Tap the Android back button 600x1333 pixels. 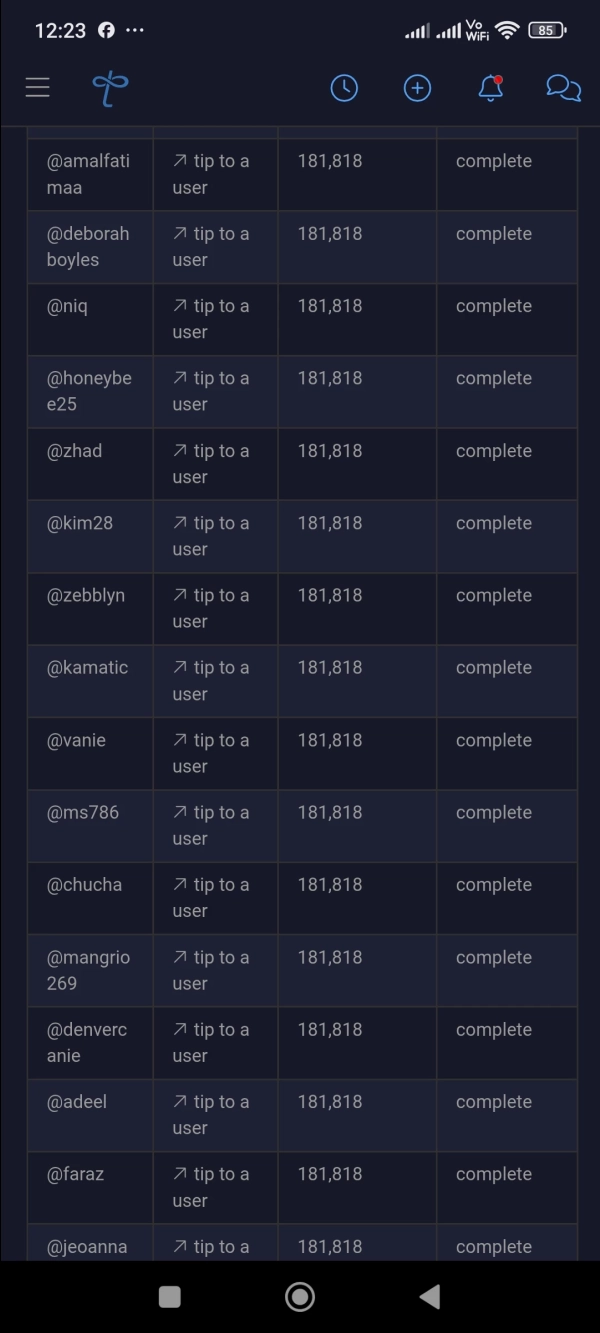(430, 1297)
